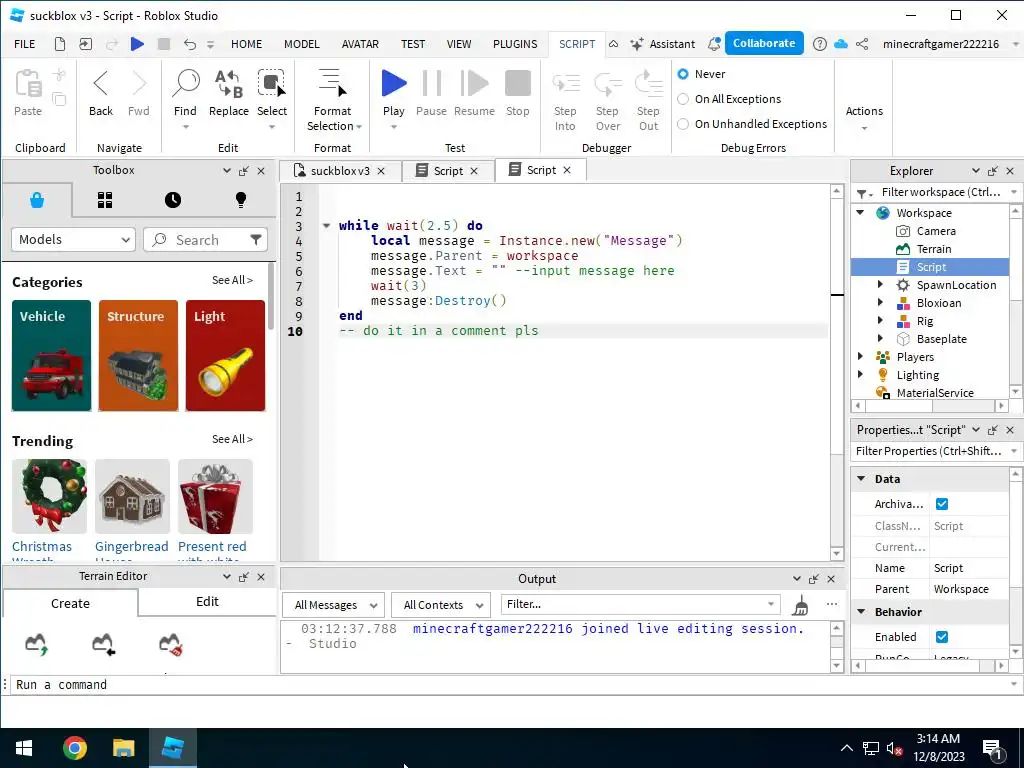Select Script in Explorer tree
Screen dimensions: 1024x768
pos(930,267)
